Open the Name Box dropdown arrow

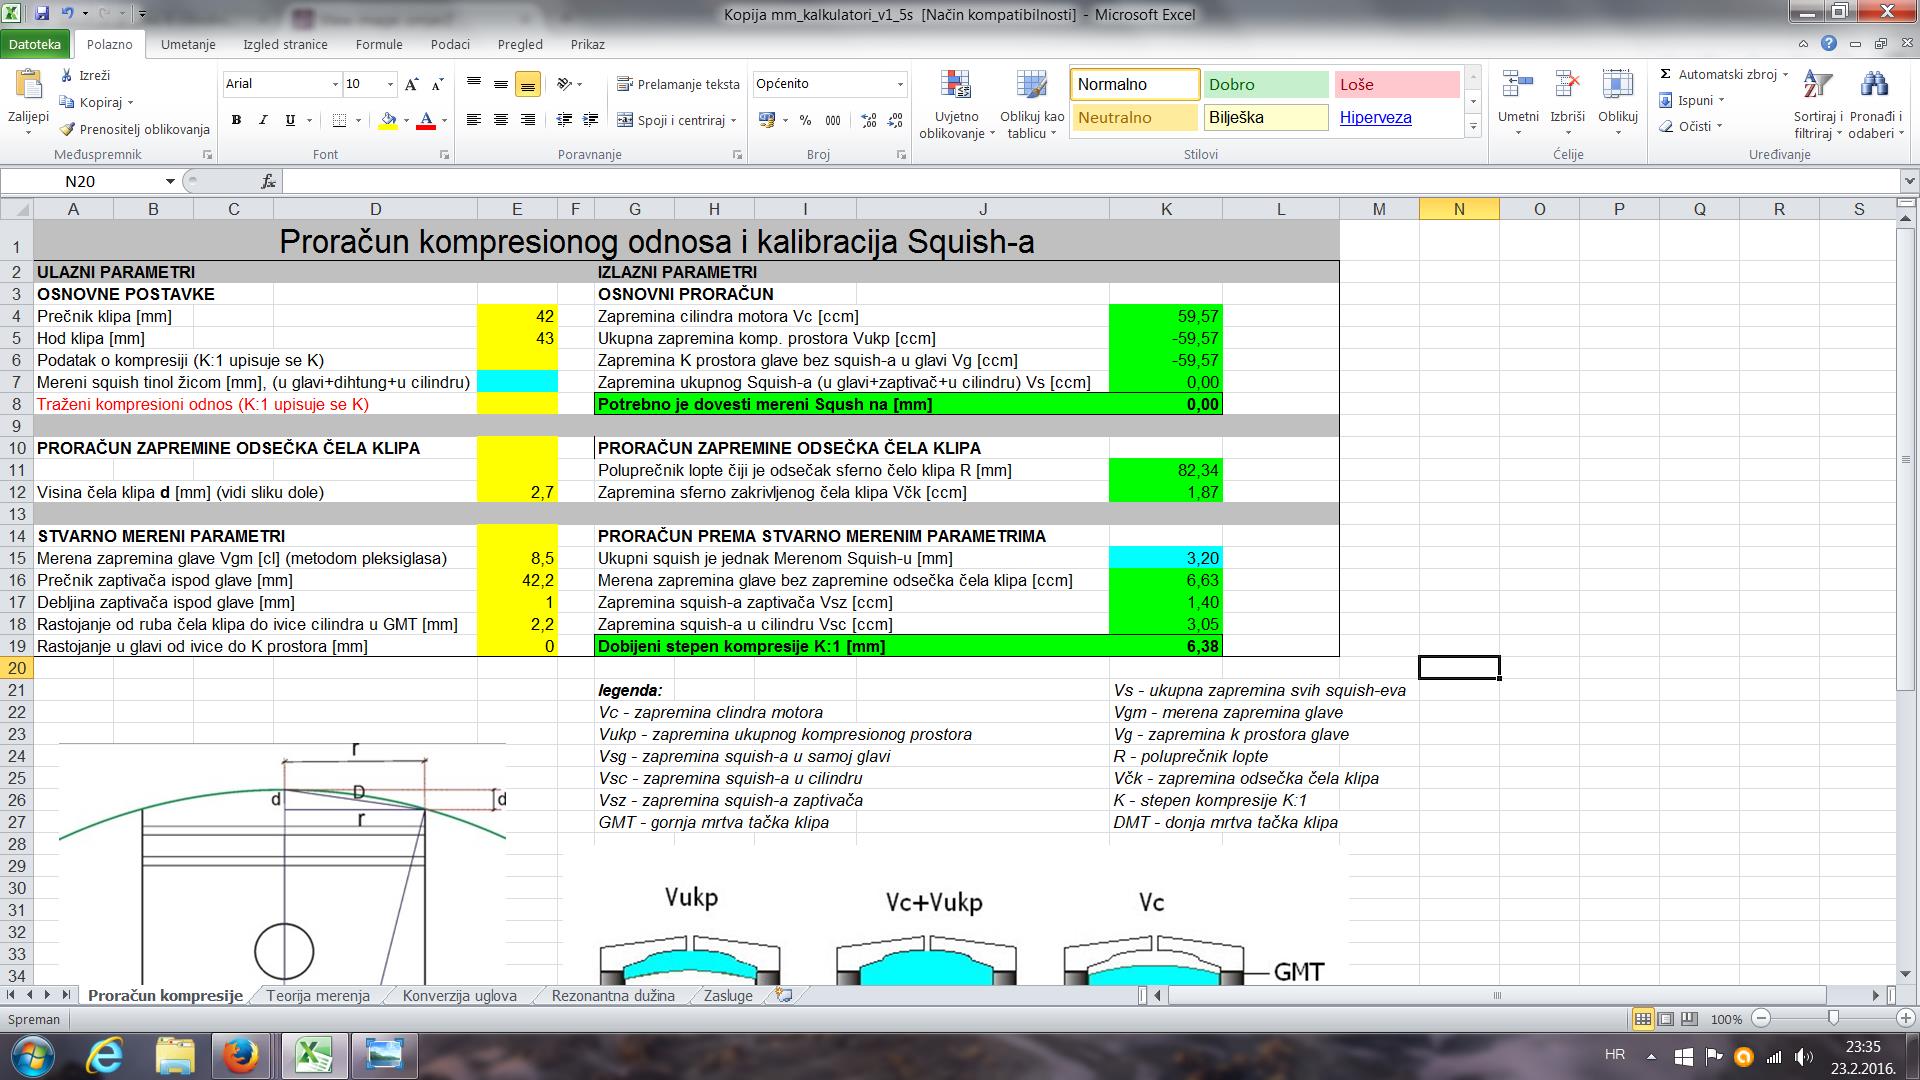pyautogui.click(x=170, y=181)
